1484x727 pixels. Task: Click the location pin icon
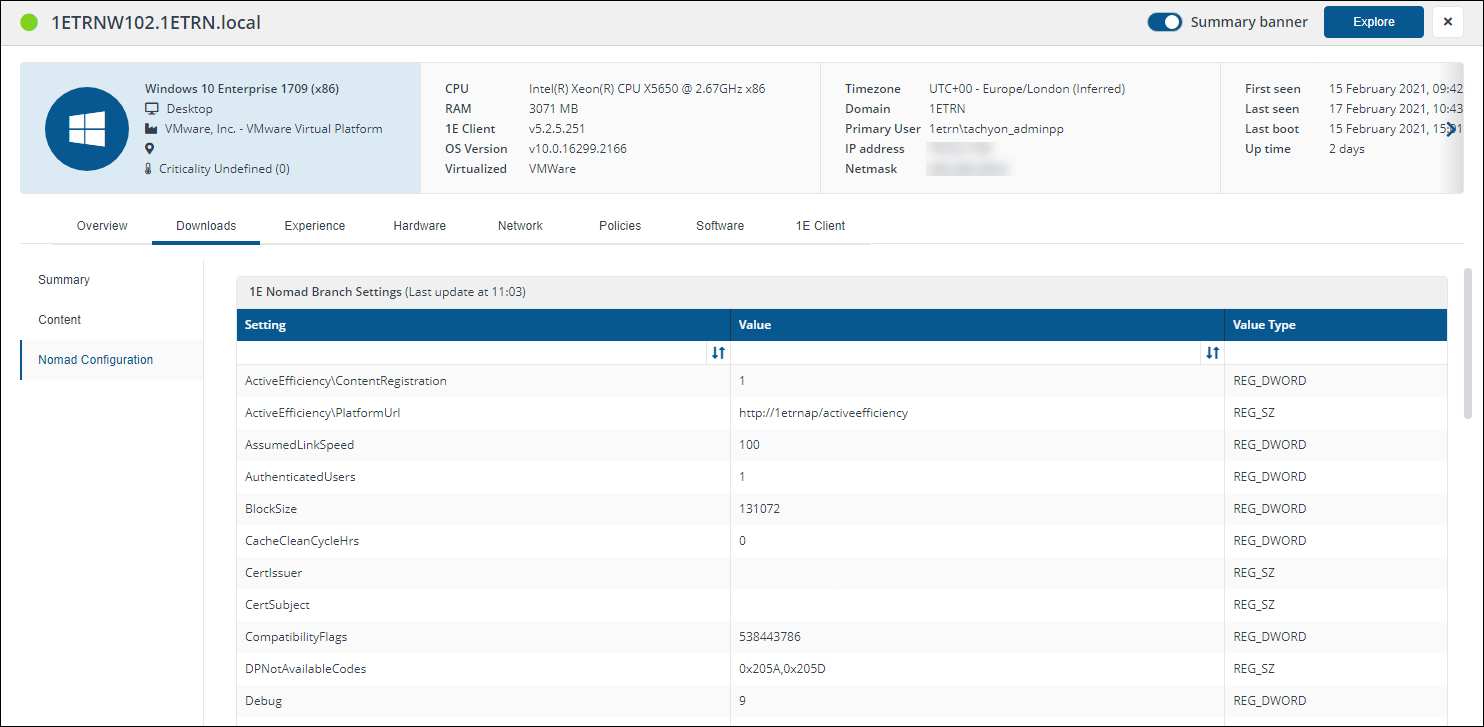(x=150, y=149)
